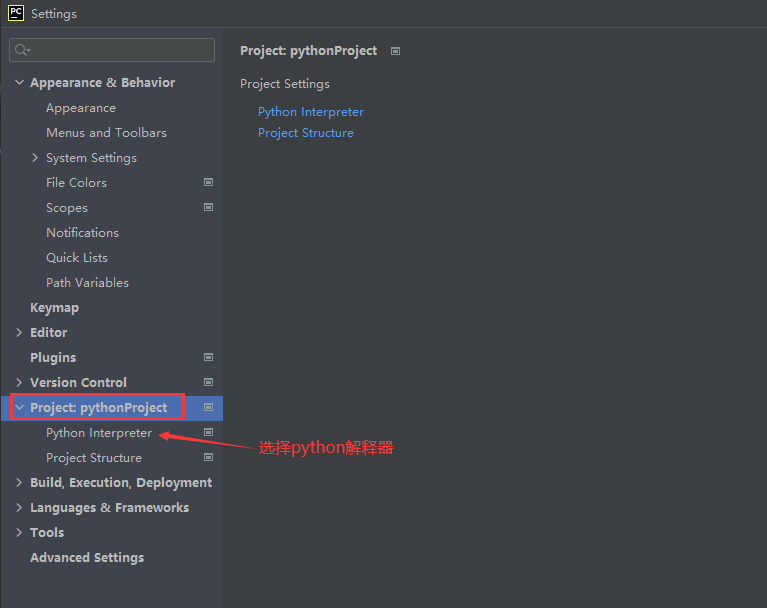The width and height of the screenshot is (767, 608).
Task: Open the Keymap settings
Action: 54,308
